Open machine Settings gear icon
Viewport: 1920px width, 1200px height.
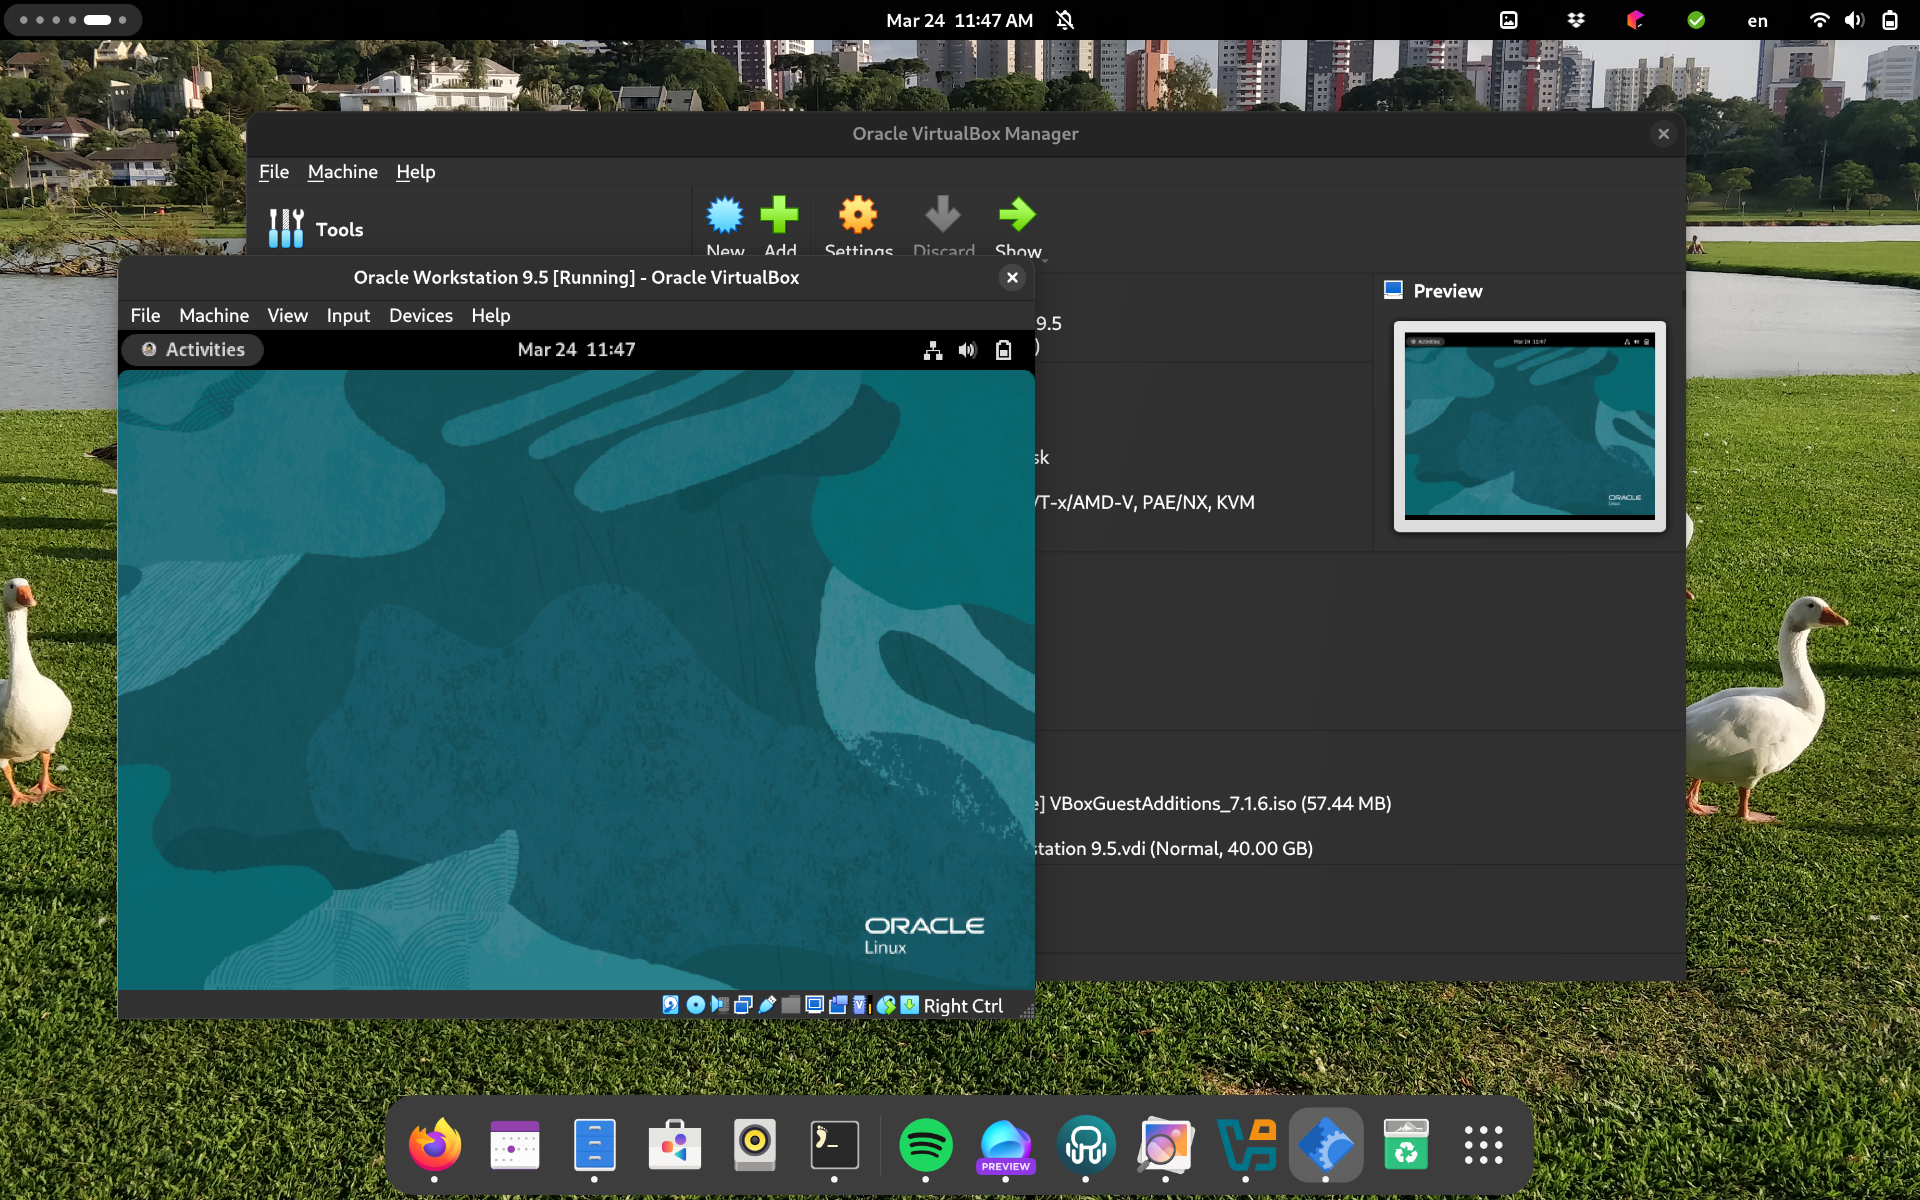(x=857, y=215)
